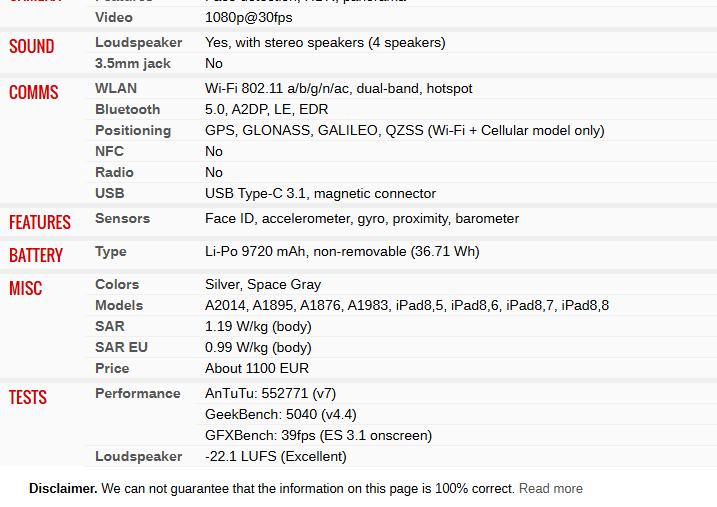
Task: Open the Bluetooth spec label
Action: coord(128,109)
